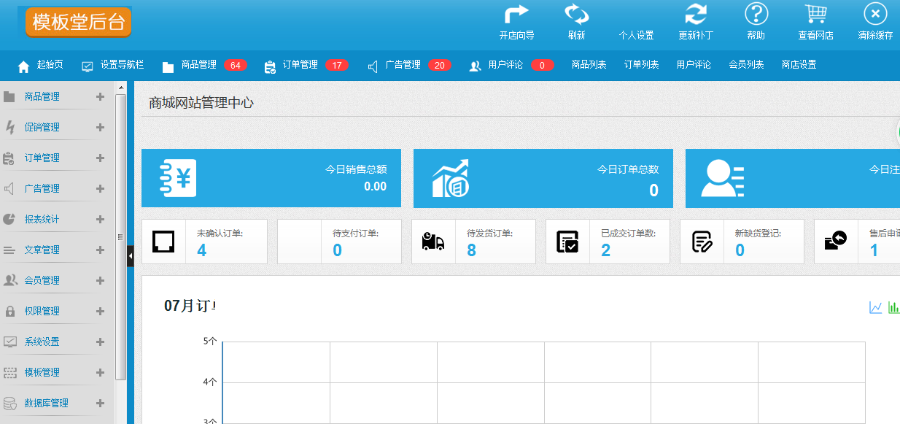Expand the 系统设置 sidebar section
Screen dimensions: 900x424
(99, 341)
